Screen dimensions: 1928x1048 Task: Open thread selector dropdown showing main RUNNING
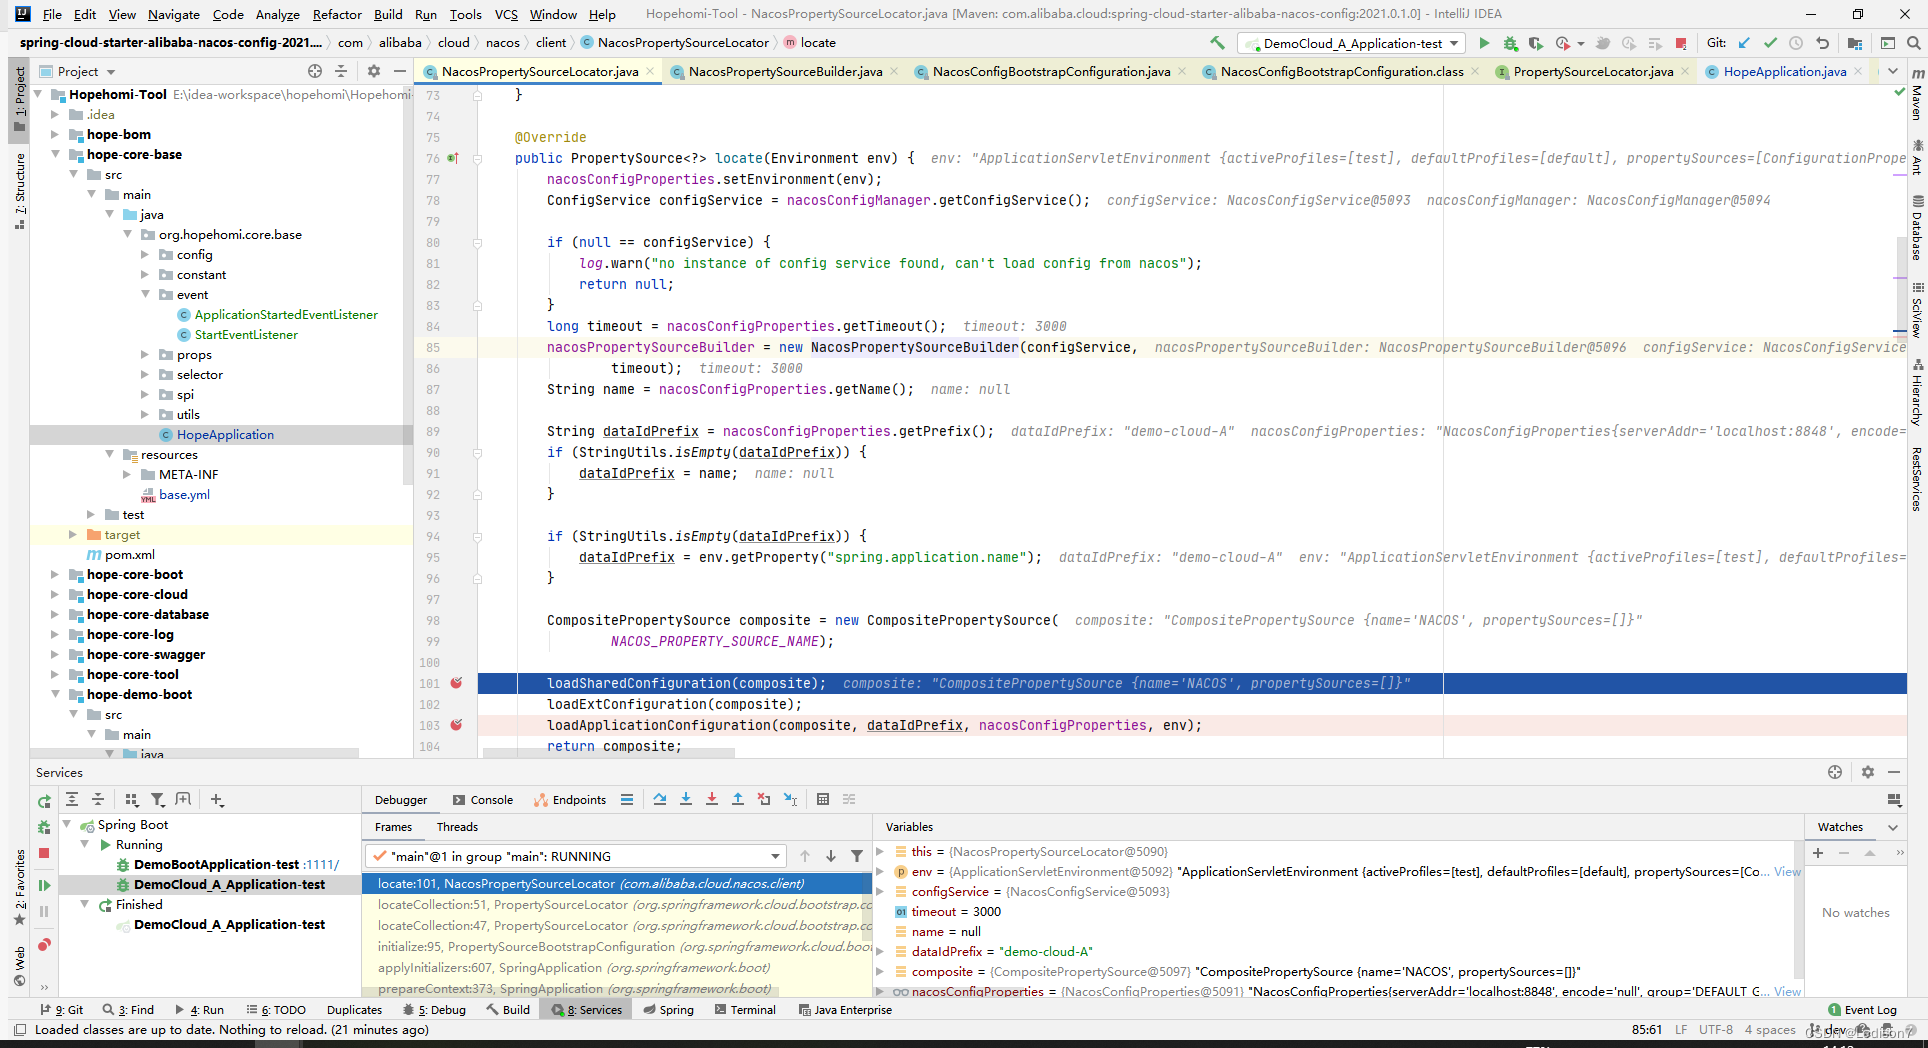click(575, 856)
